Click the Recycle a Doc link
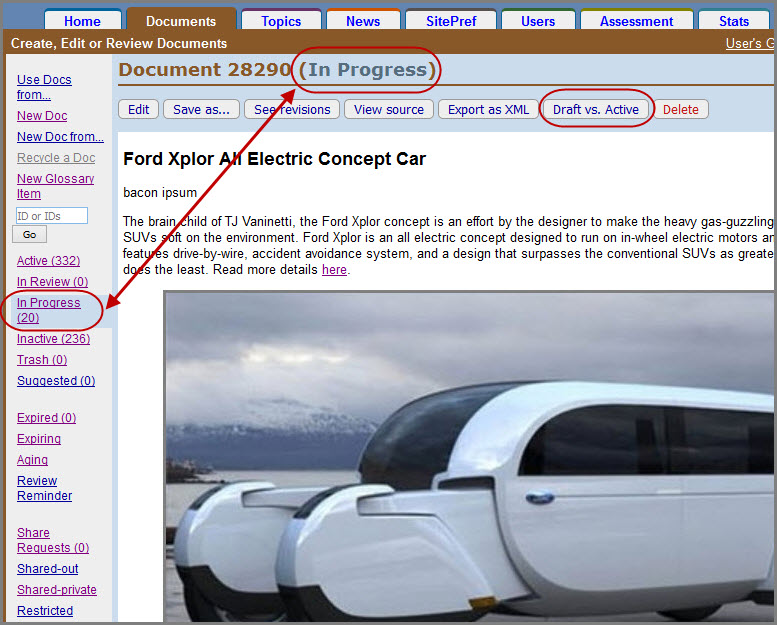 tap(56, 158)
